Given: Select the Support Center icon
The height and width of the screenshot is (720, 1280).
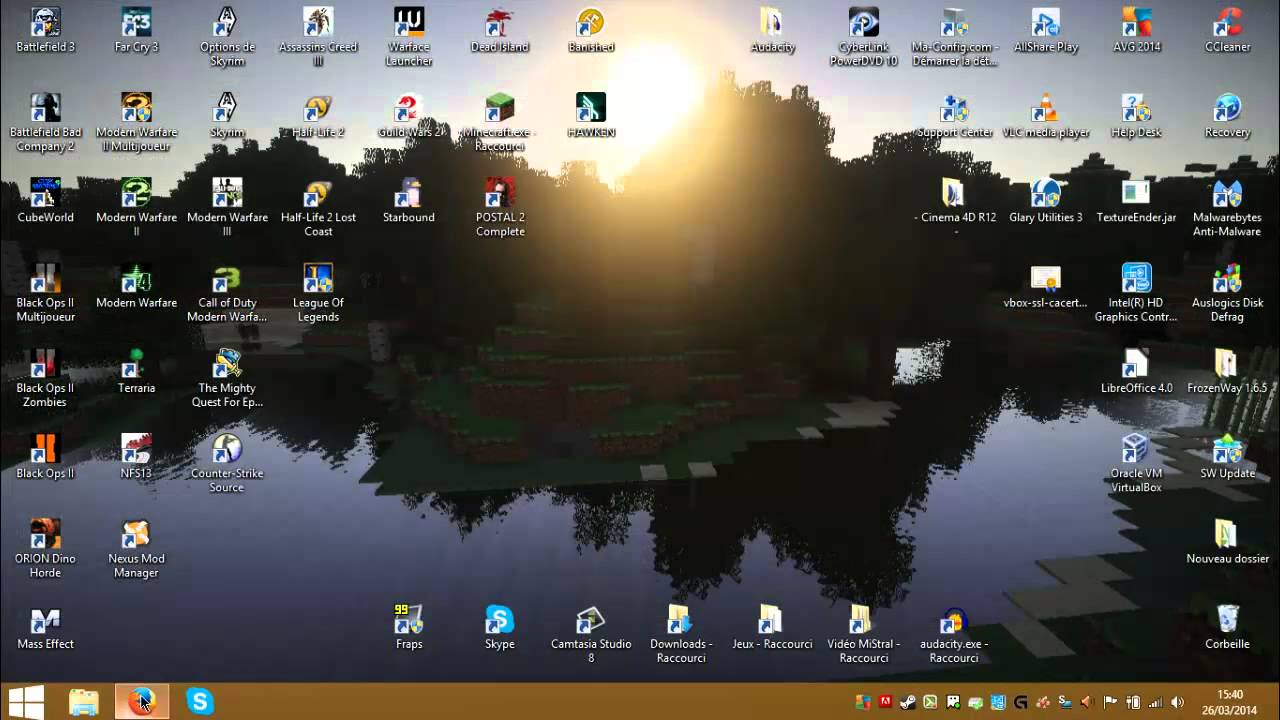Looking at the screenshot, I should point(955,107).
